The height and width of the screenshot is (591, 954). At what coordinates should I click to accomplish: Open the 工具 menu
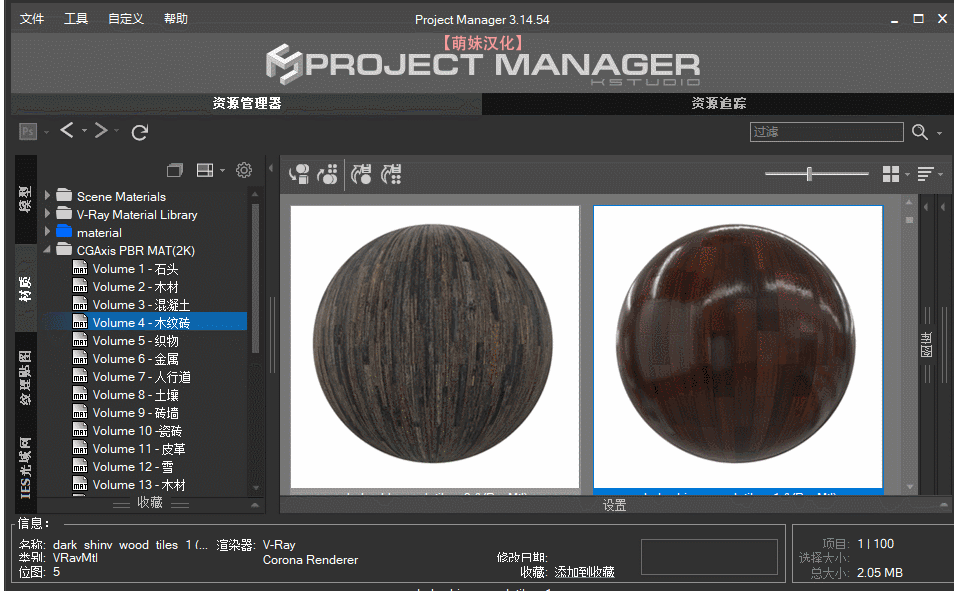click(x=76, y=19)
